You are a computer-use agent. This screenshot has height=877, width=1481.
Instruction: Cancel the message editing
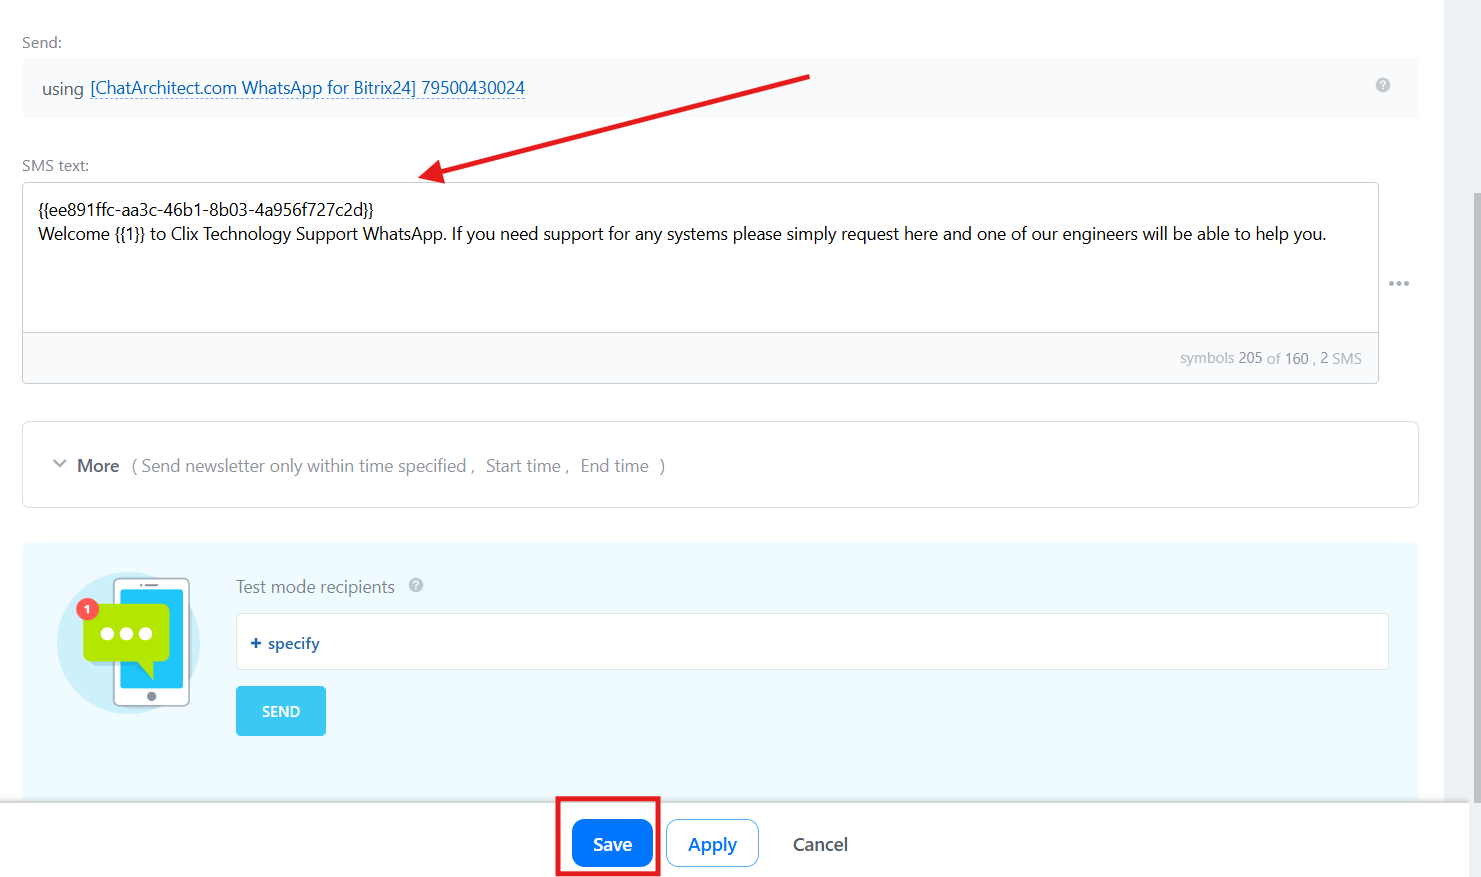pyautogui.click(x=819, y=844)
